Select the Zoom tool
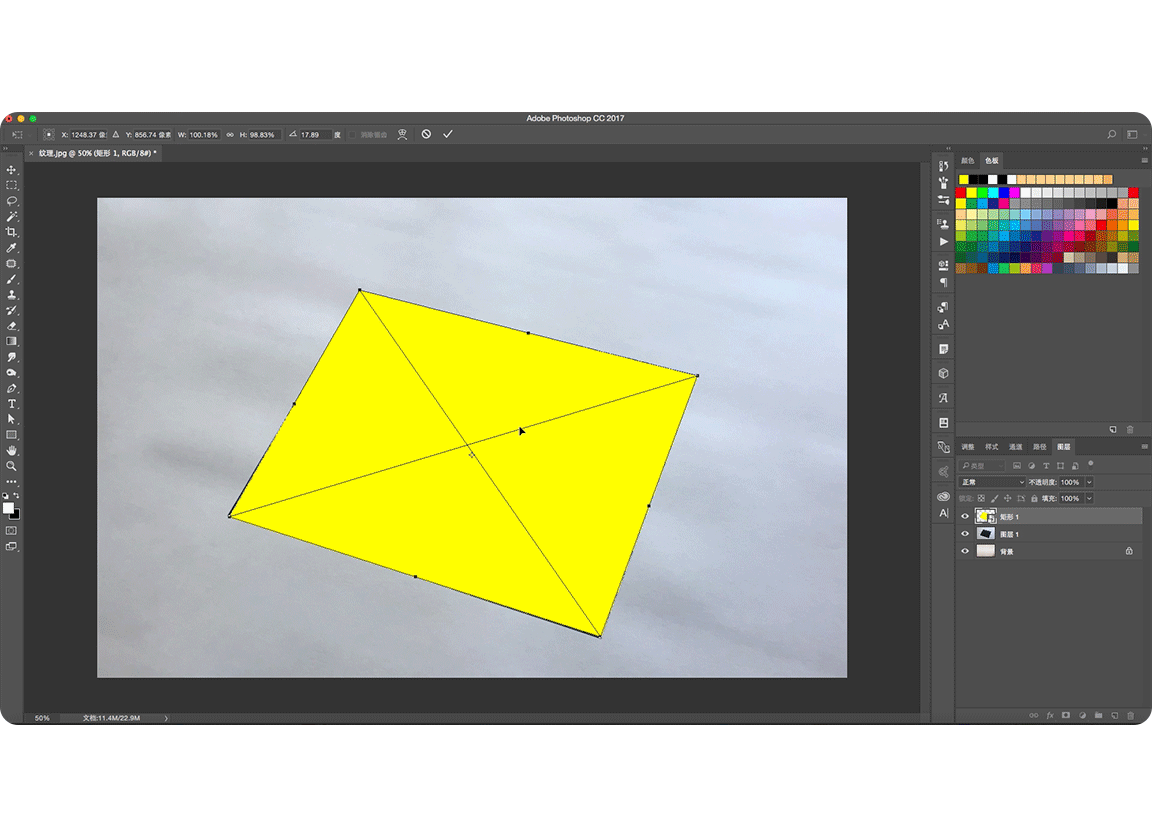This screenshot has width=1152, height=838. (12, 466)
